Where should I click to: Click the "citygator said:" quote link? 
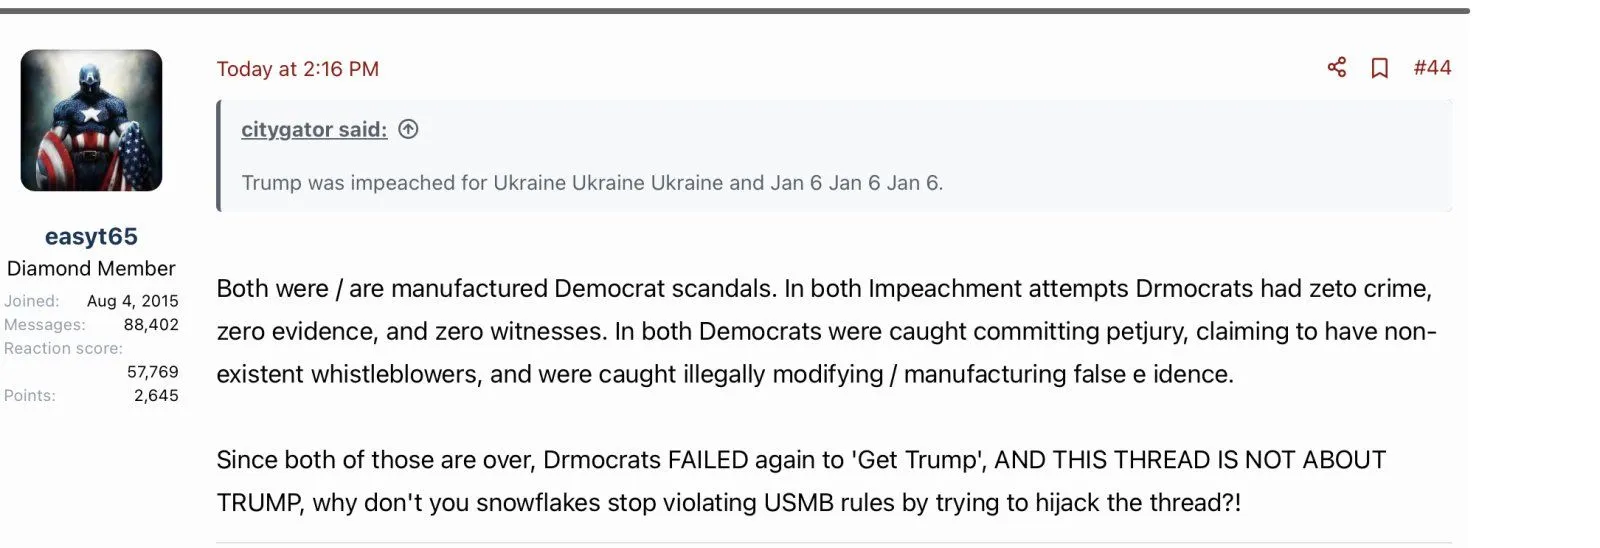314,129
